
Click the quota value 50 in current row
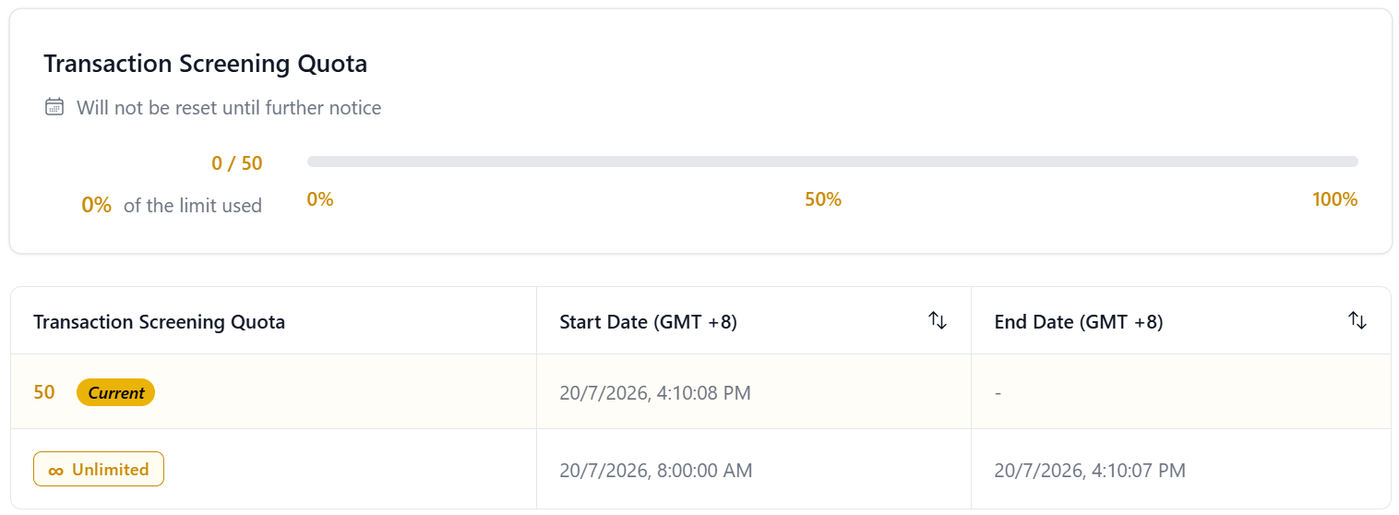click(x=44, y=392)
